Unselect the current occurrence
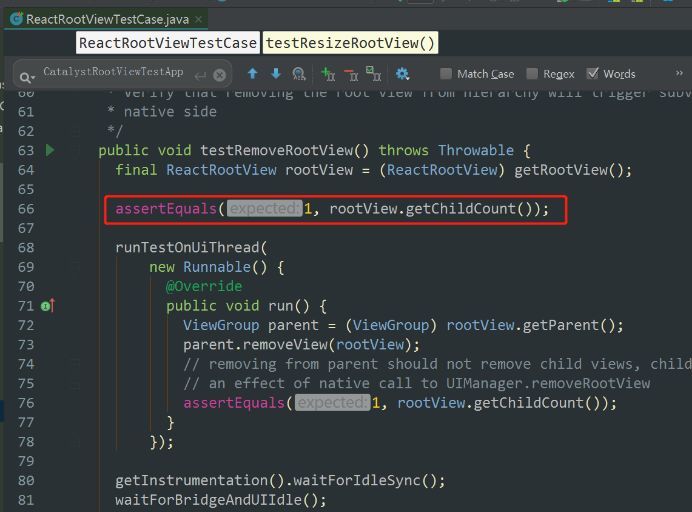 351,75
